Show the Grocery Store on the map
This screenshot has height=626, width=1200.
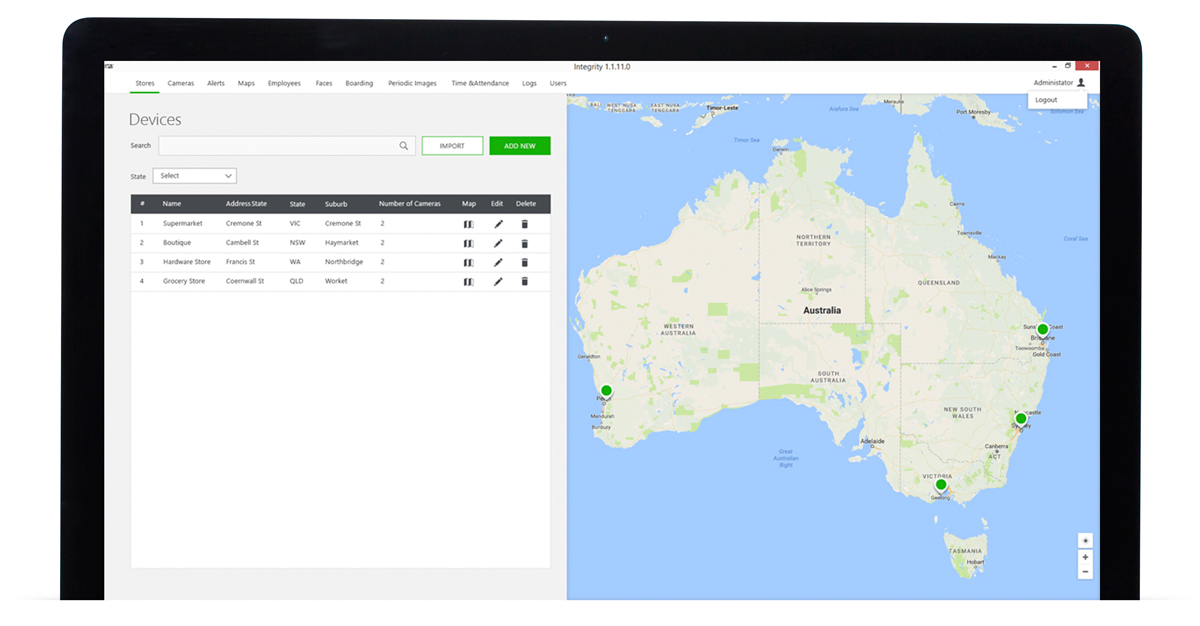pos(468,282)
